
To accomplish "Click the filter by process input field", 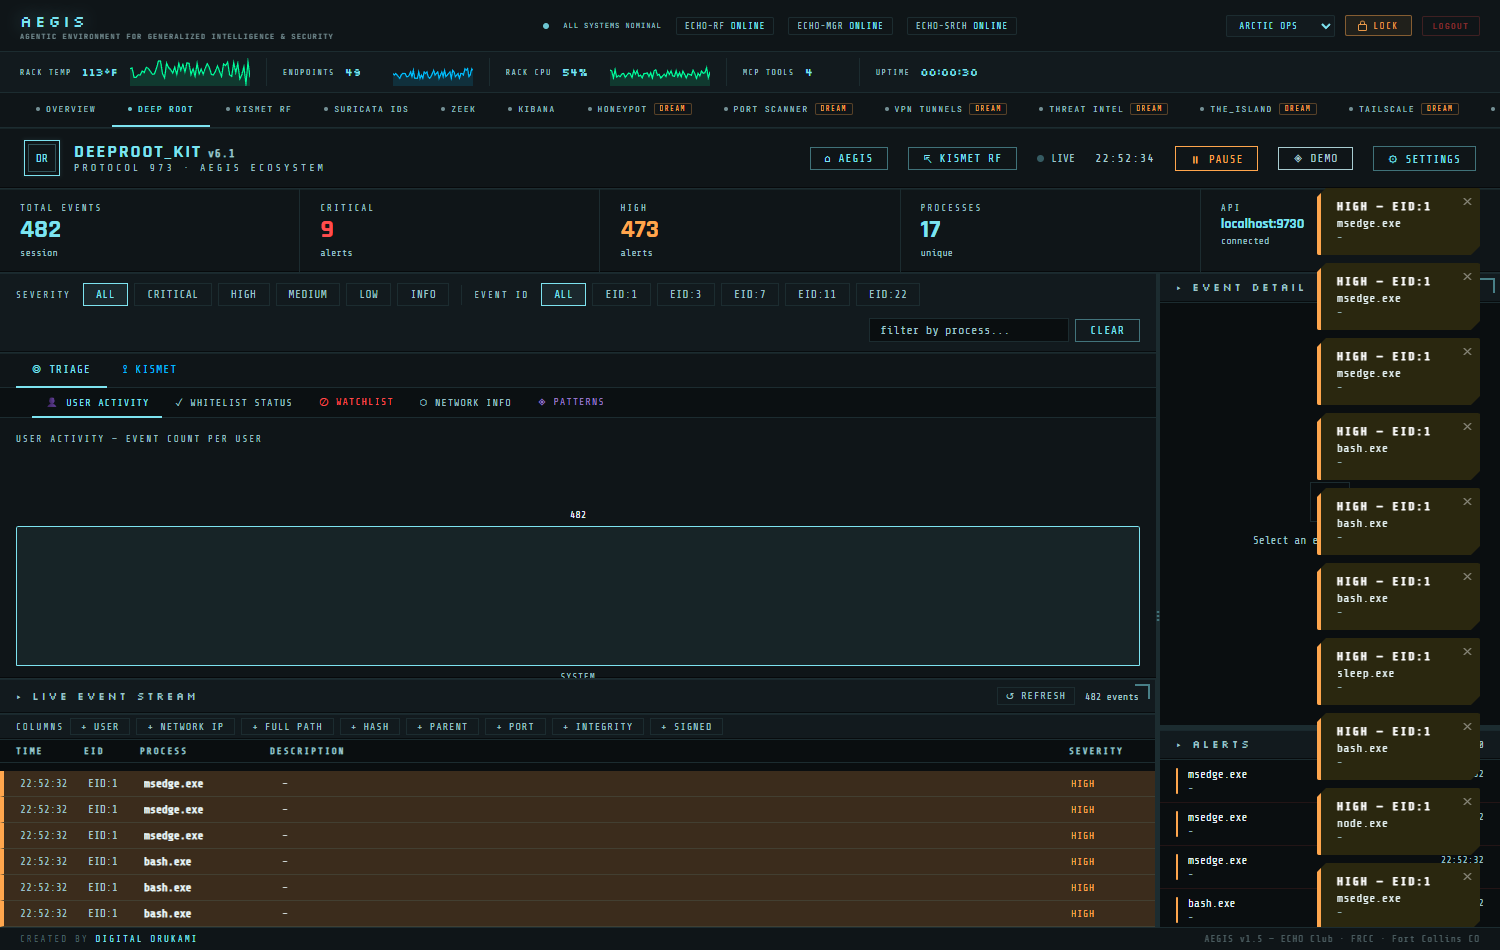I will pyautogui.click(x=968, y=330).
